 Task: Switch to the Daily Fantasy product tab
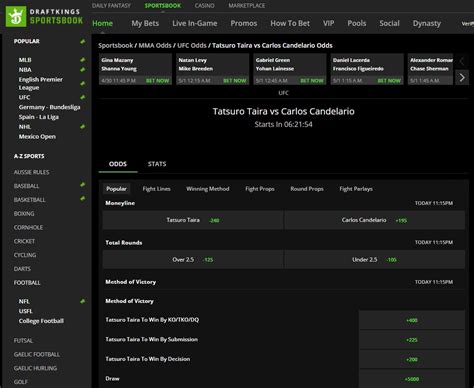point(111,6)
